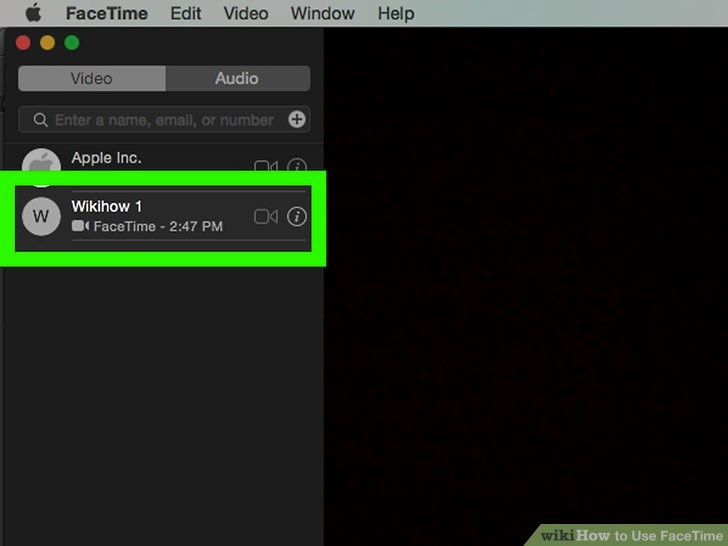Screen dimensions: 728x546
Task: Start video call with Apple Inc.
Action: tap(266, 166)
